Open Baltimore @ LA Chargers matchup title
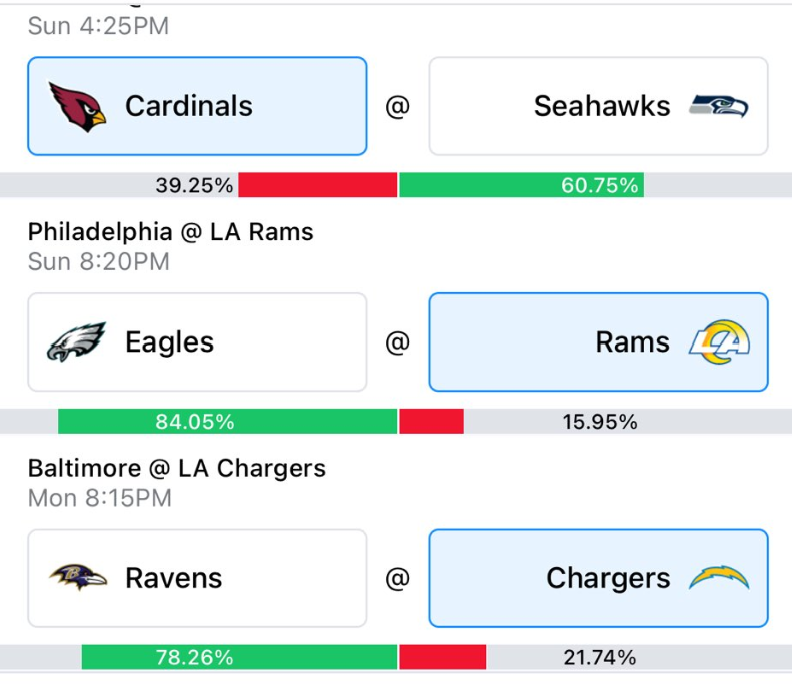The width and height of the screenshot is (792, 686). click(177, 468)
